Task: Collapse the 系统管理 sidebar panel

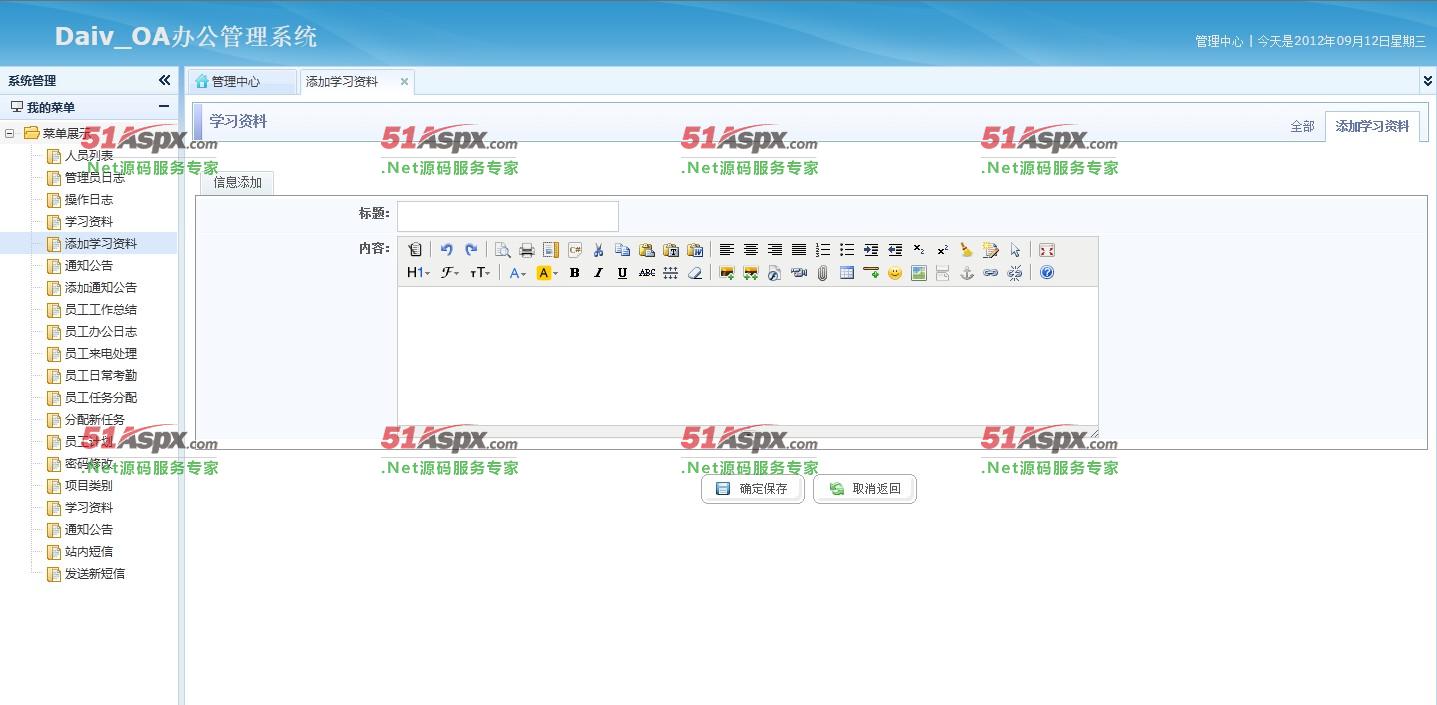Action: pos(164,80)
